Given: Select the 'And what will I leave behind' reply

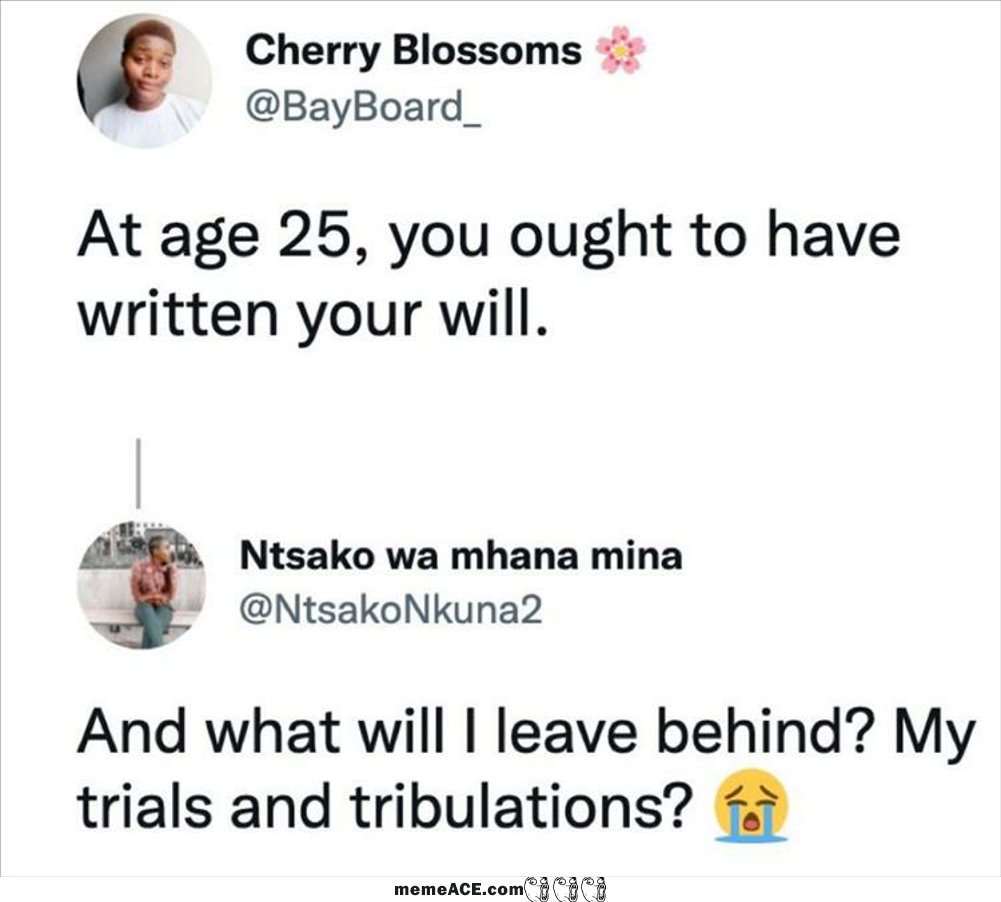Looking at the screenshot, I should point(525,770).
